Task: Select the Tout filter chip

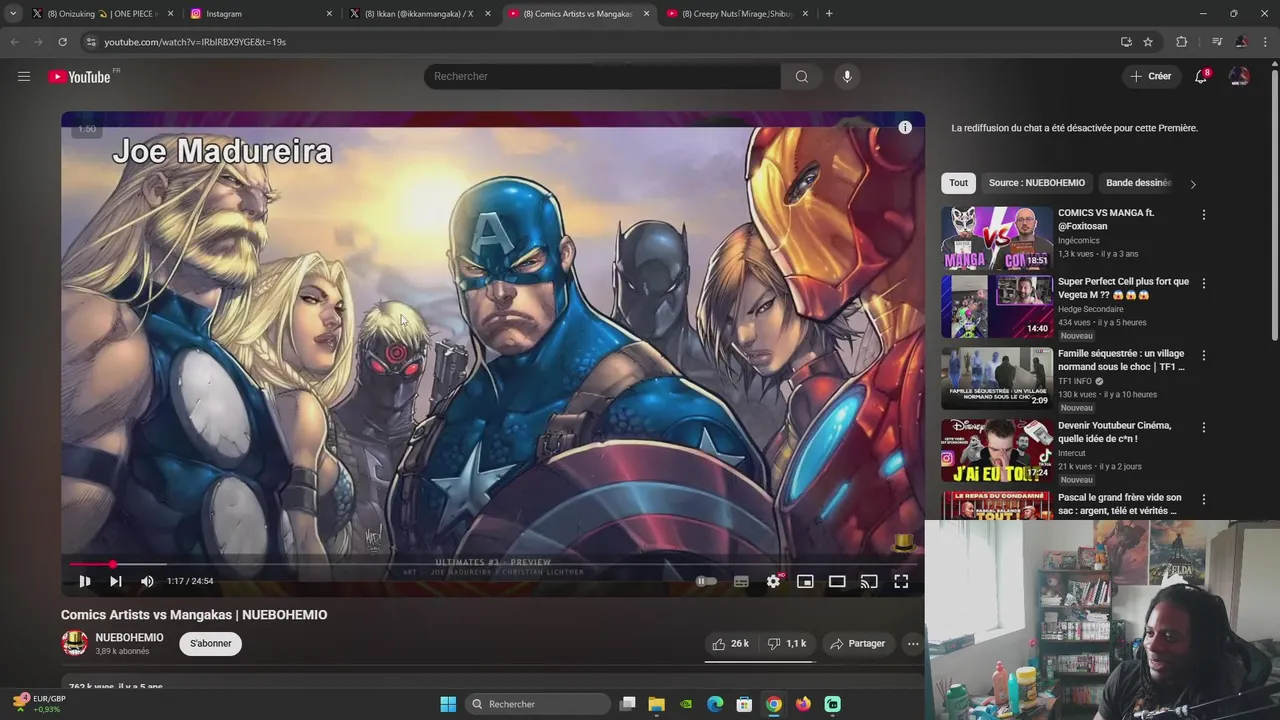Action: click(959, 183)
